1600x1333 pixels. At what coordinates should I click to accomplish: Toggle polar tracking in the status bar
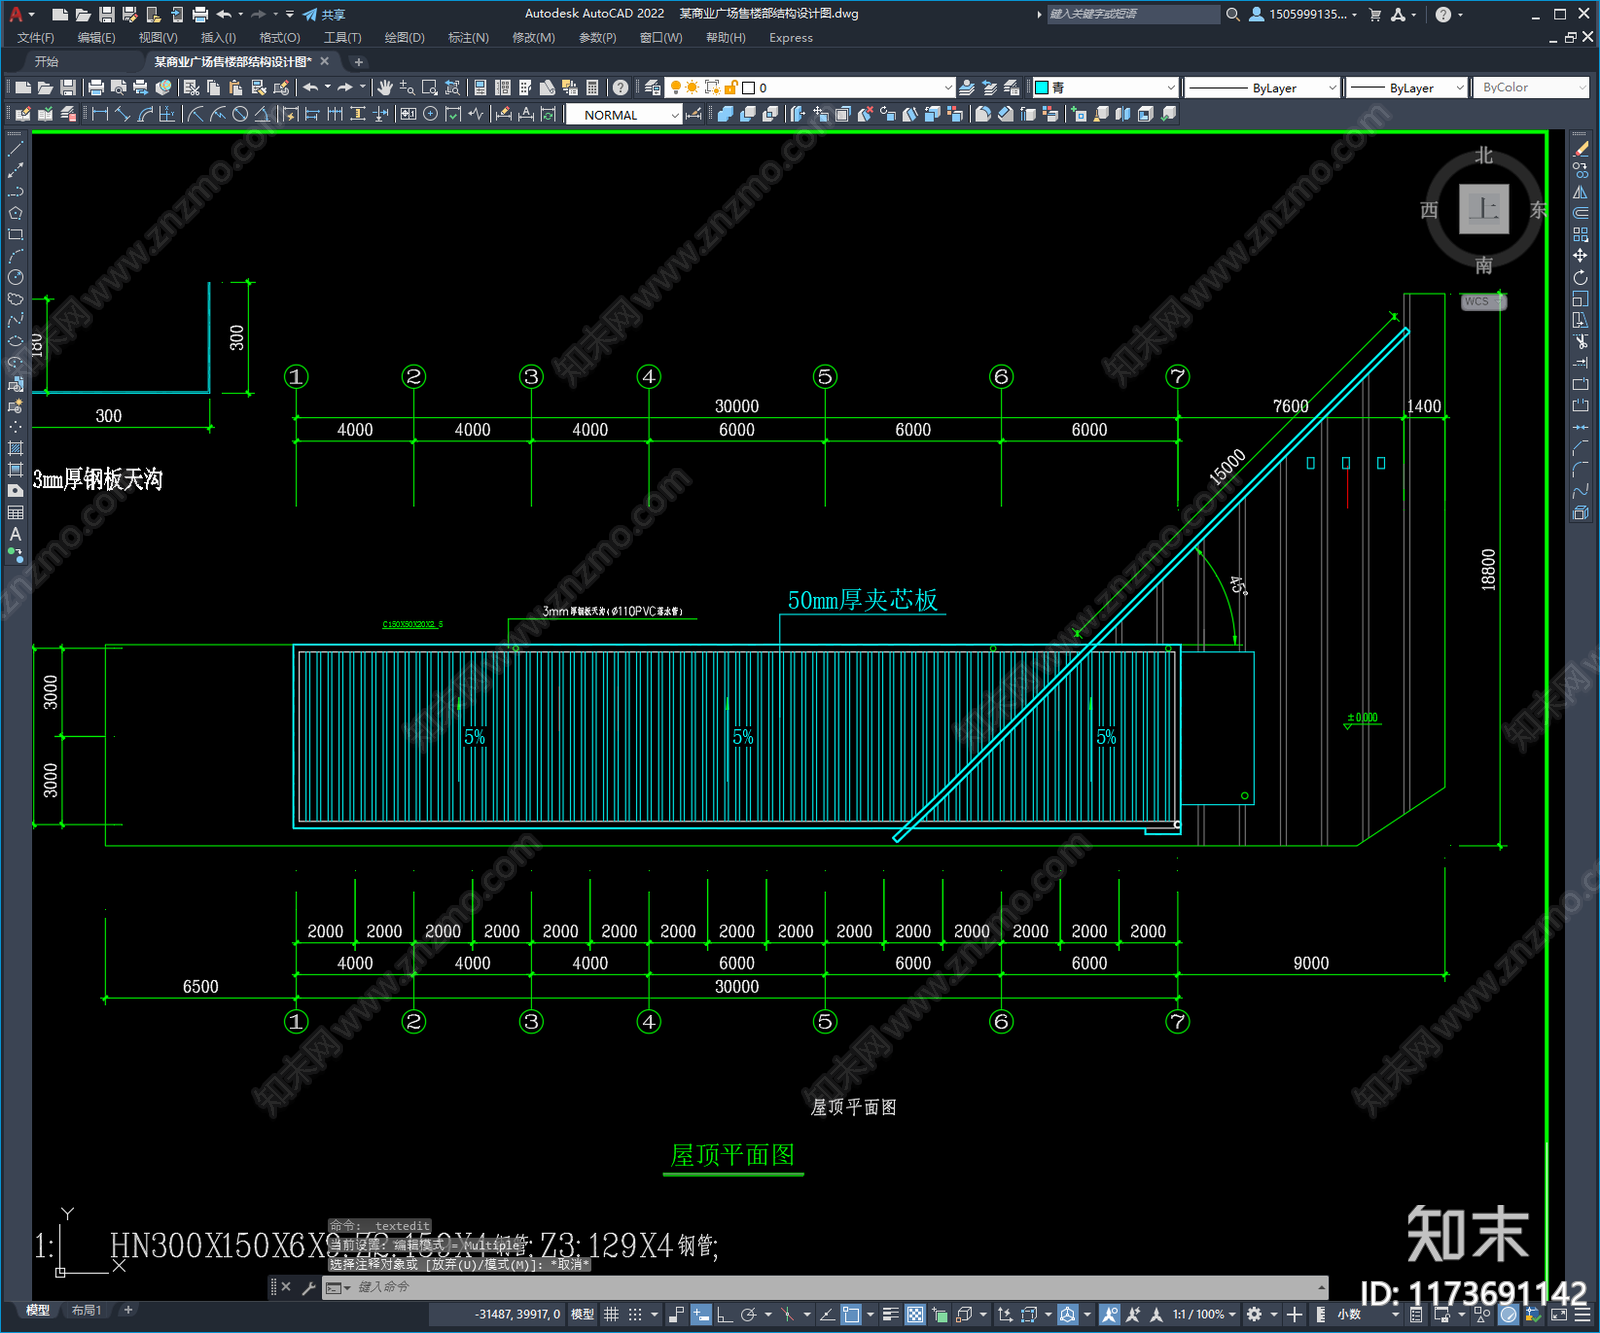click(x=748, y=1314)
